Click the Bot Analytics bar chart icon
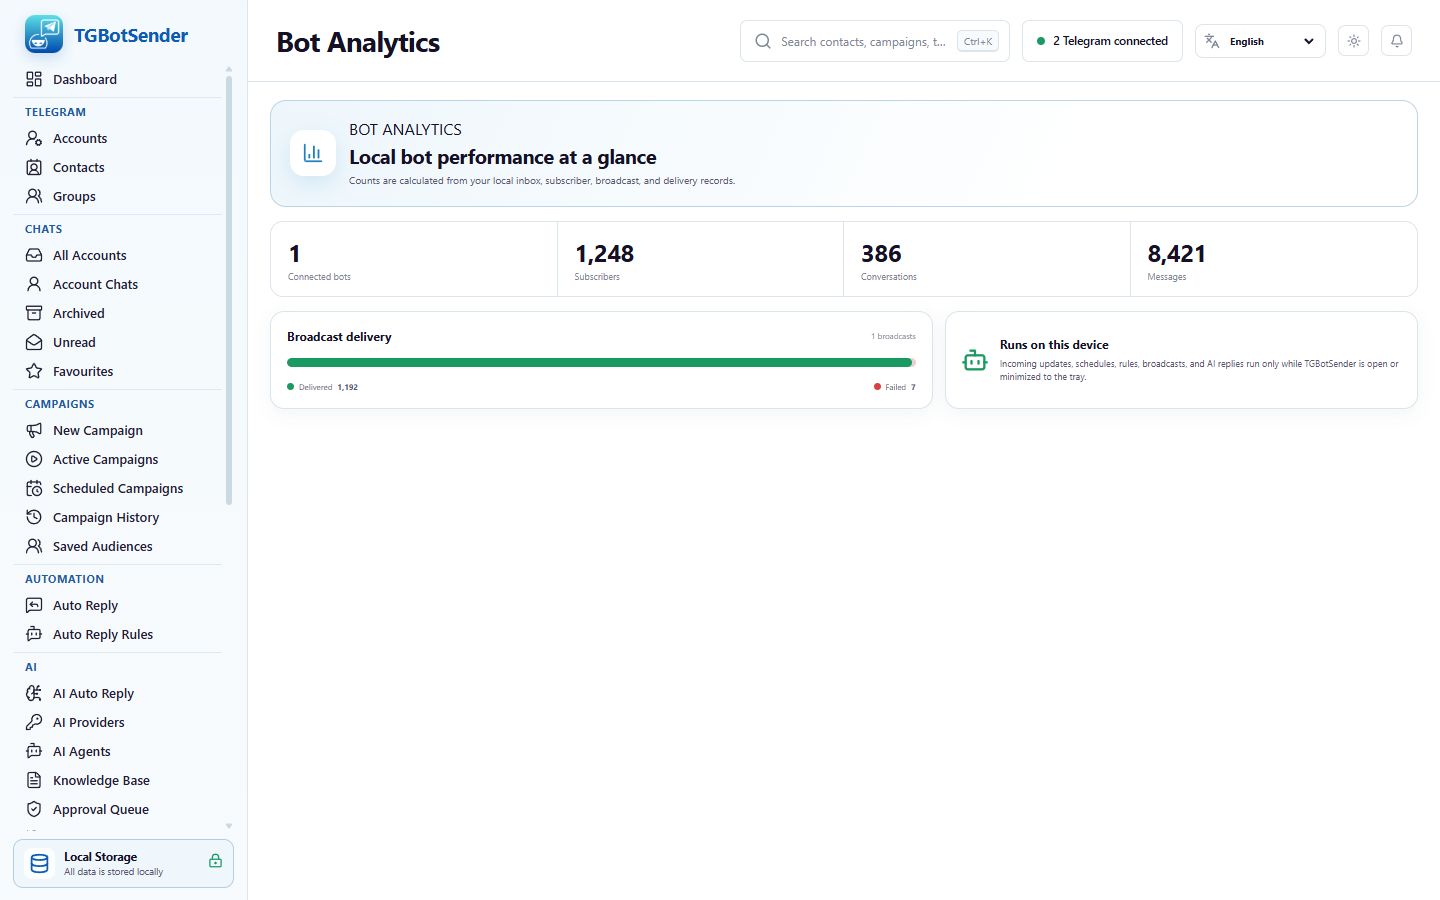Screen dimensions: 1440x900 coord(313,153)
